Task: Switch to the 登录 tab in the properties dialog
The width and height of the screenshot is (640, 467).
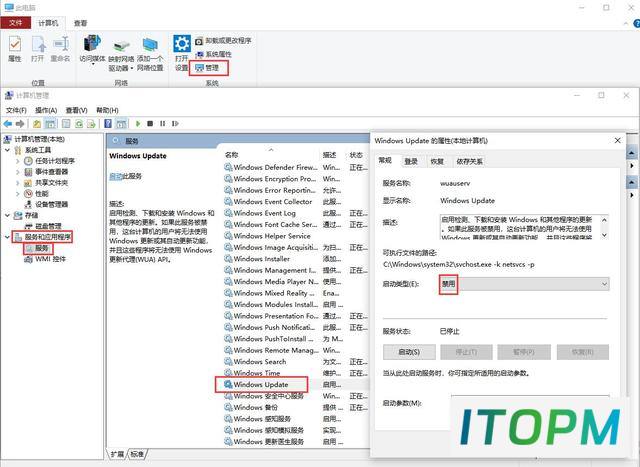Action: tap(411, 162)
